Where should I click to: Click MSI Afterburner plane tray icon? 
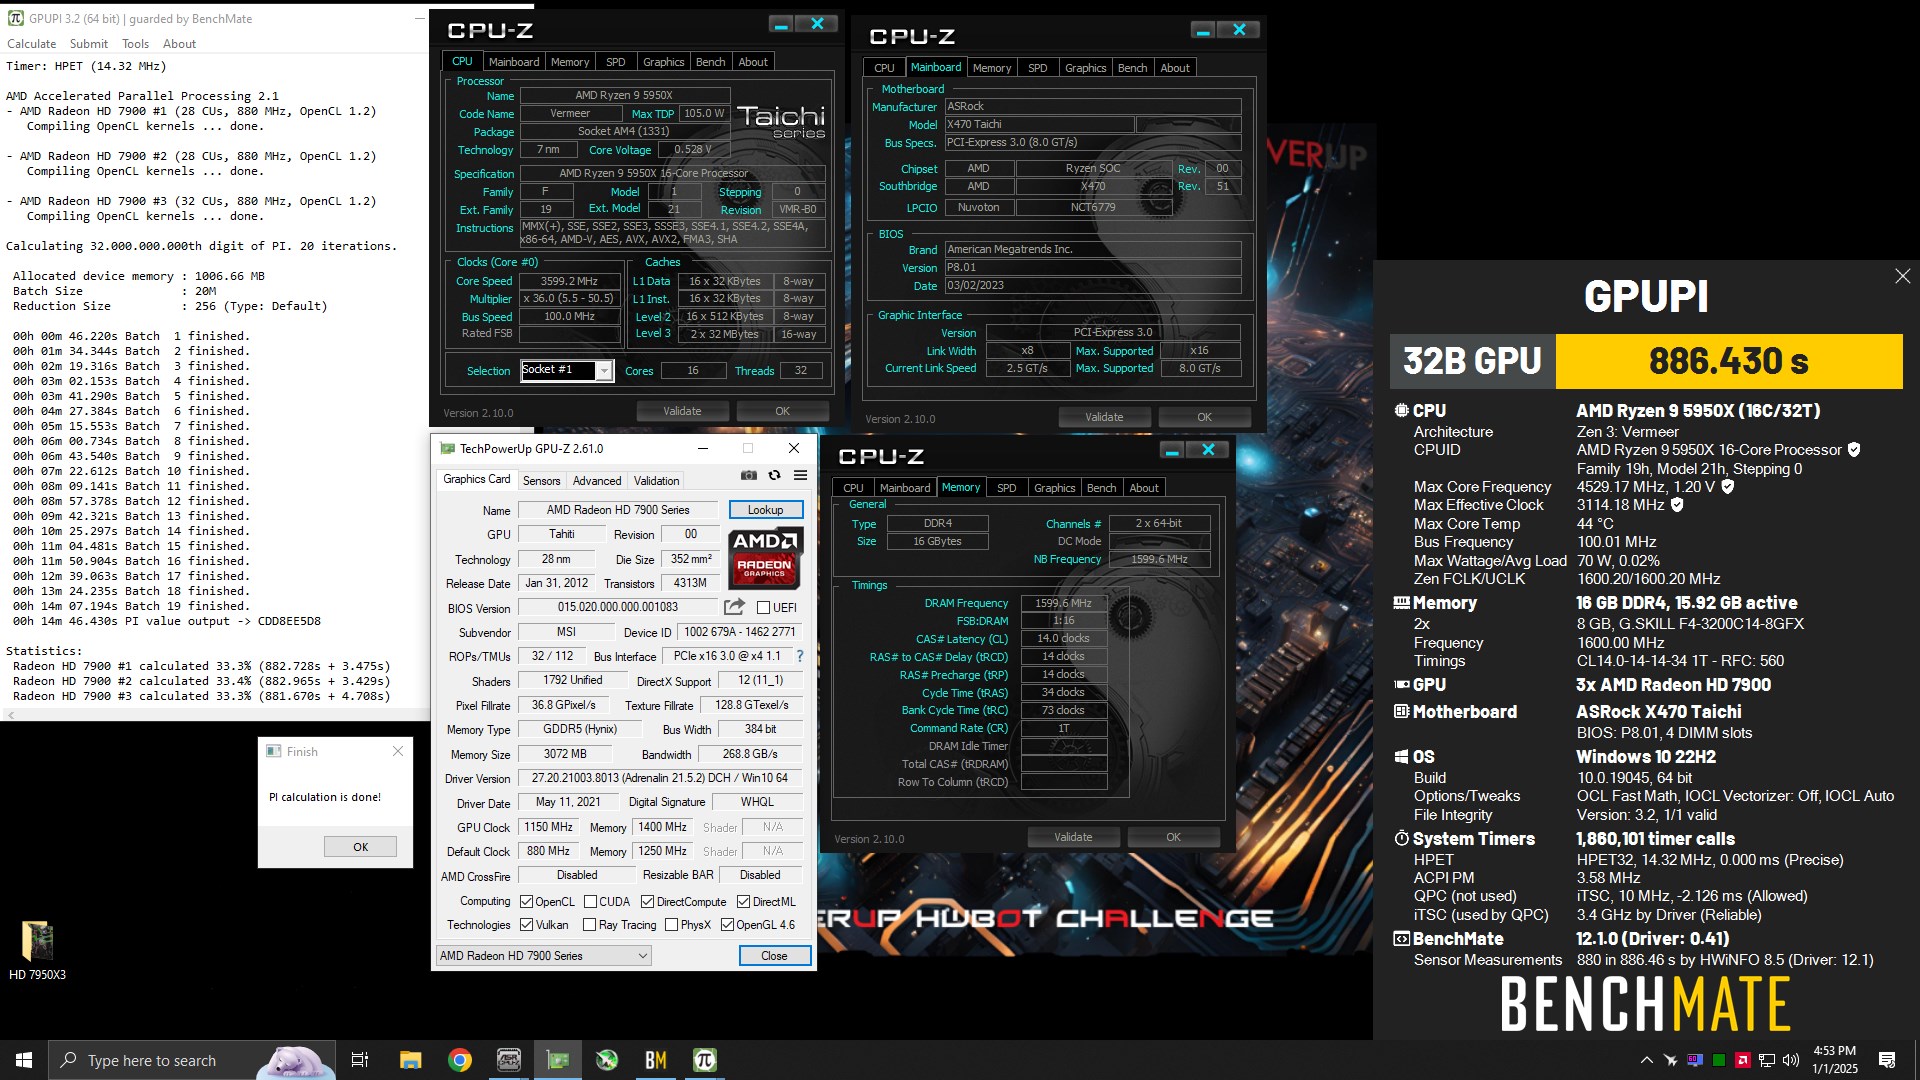tap(1670, 1060)
